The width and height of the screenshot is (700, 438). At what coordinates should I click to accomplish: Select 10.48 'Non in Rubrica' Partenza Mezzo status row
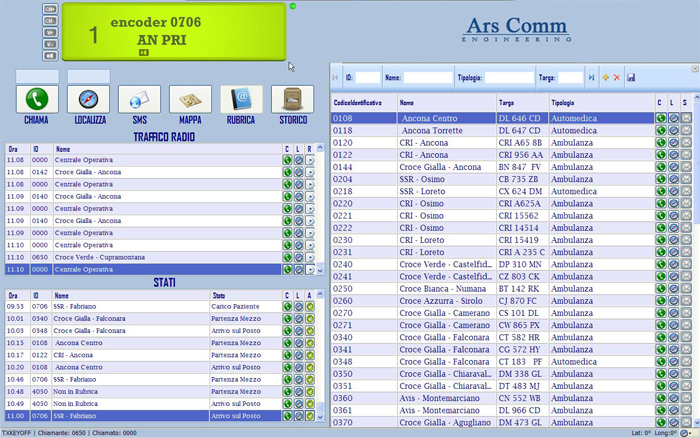(x=143, y=392)
